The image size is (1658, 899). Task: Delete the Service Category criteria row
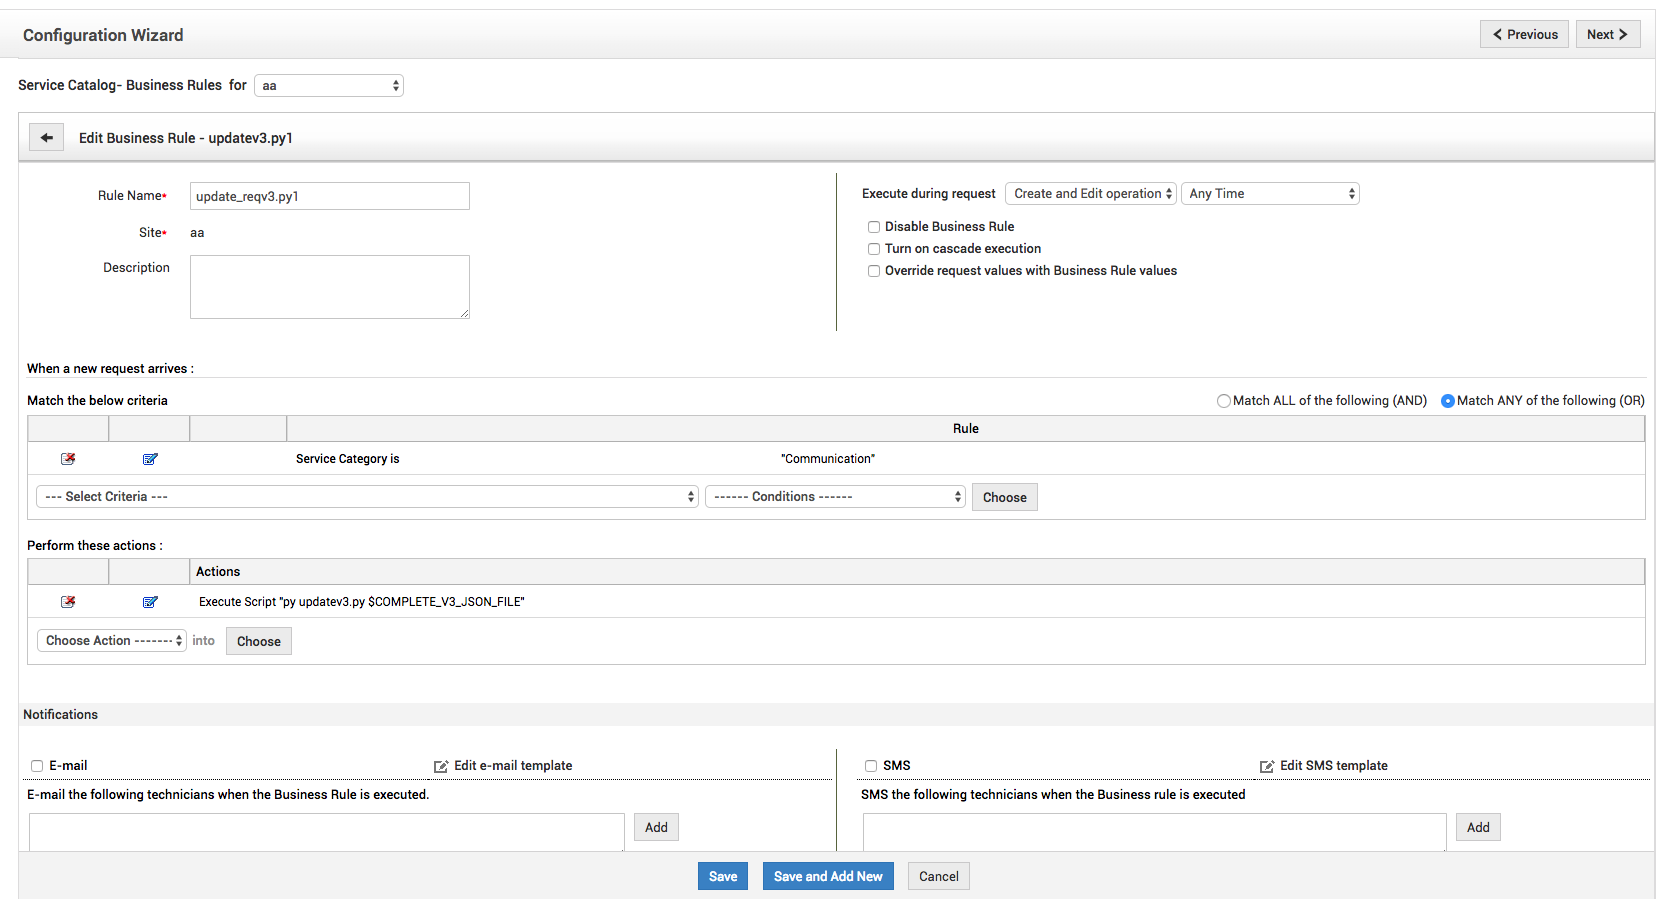click(x=68, y=459)
